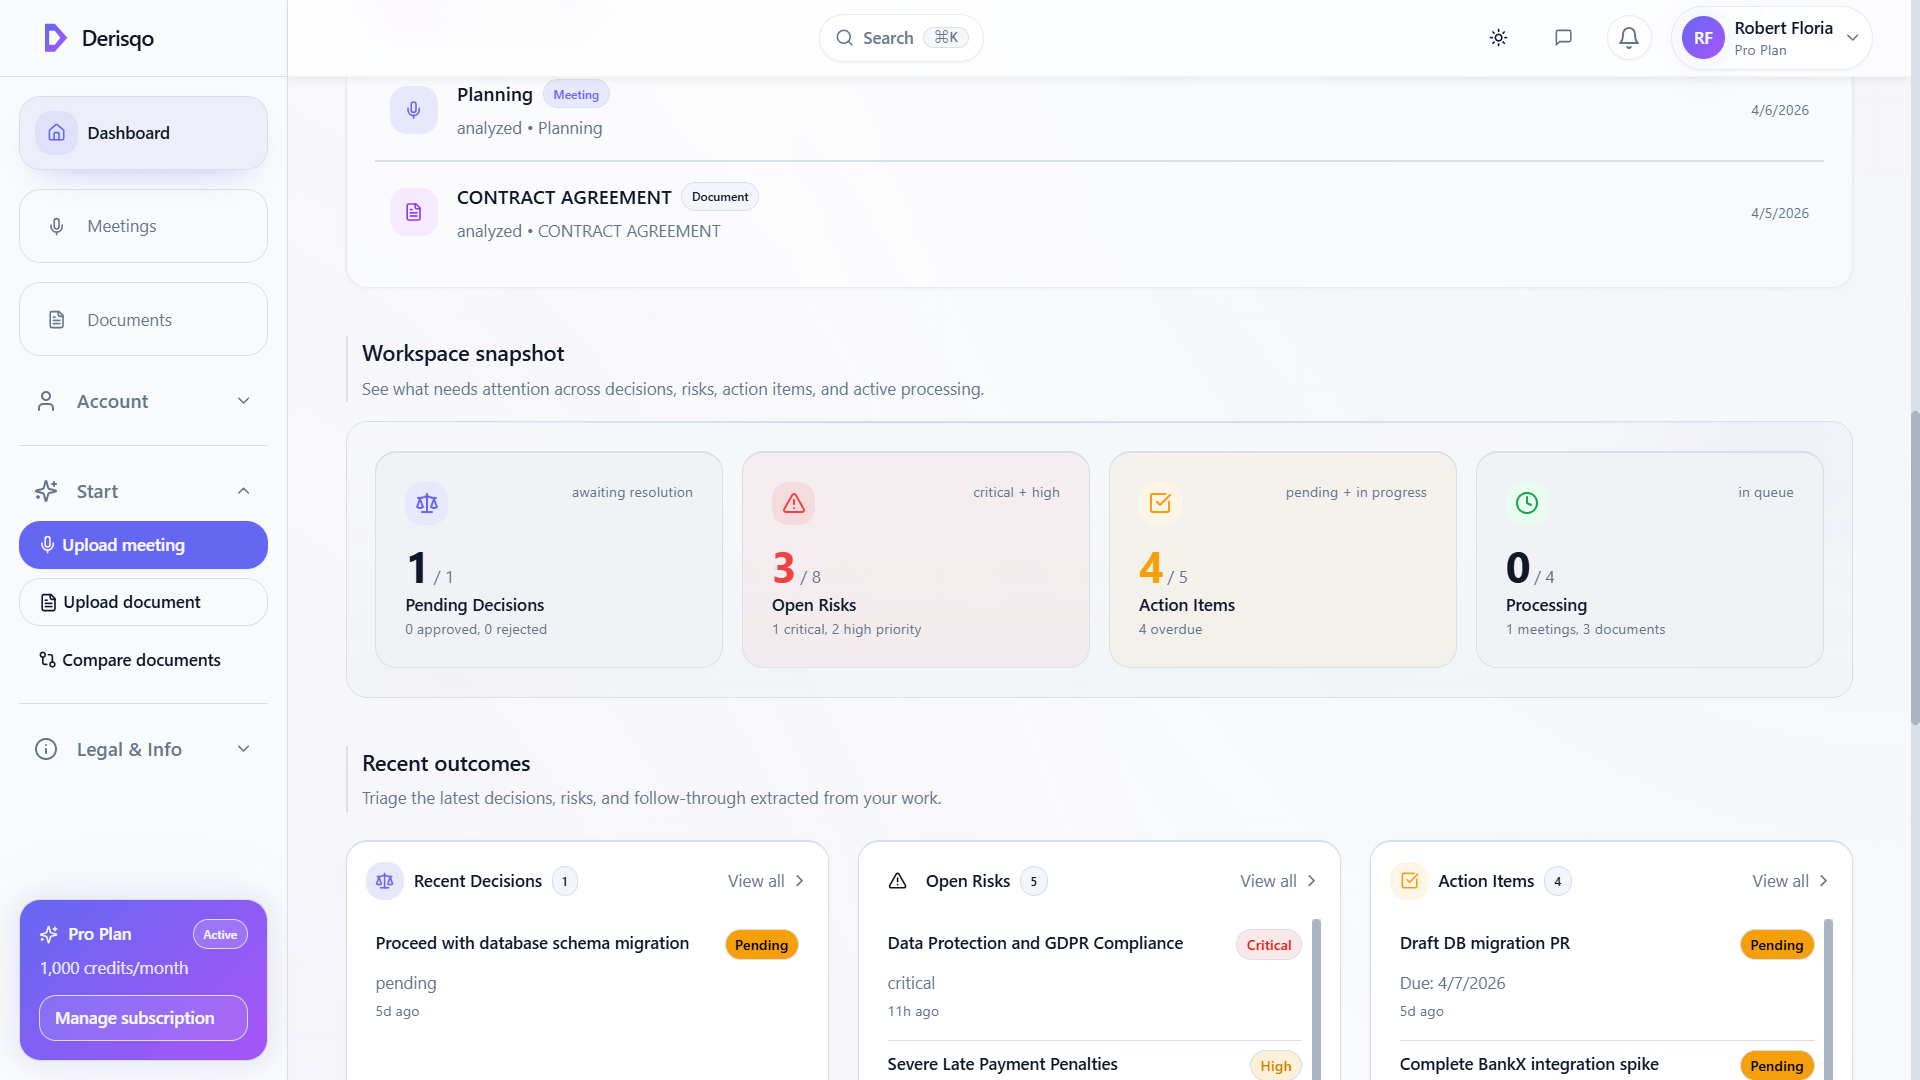Viewport: 1920px width, 1080px height.
Task: Click the Documents file icon in sidebar
Action: pyautogui.click(x=57, y=319)
